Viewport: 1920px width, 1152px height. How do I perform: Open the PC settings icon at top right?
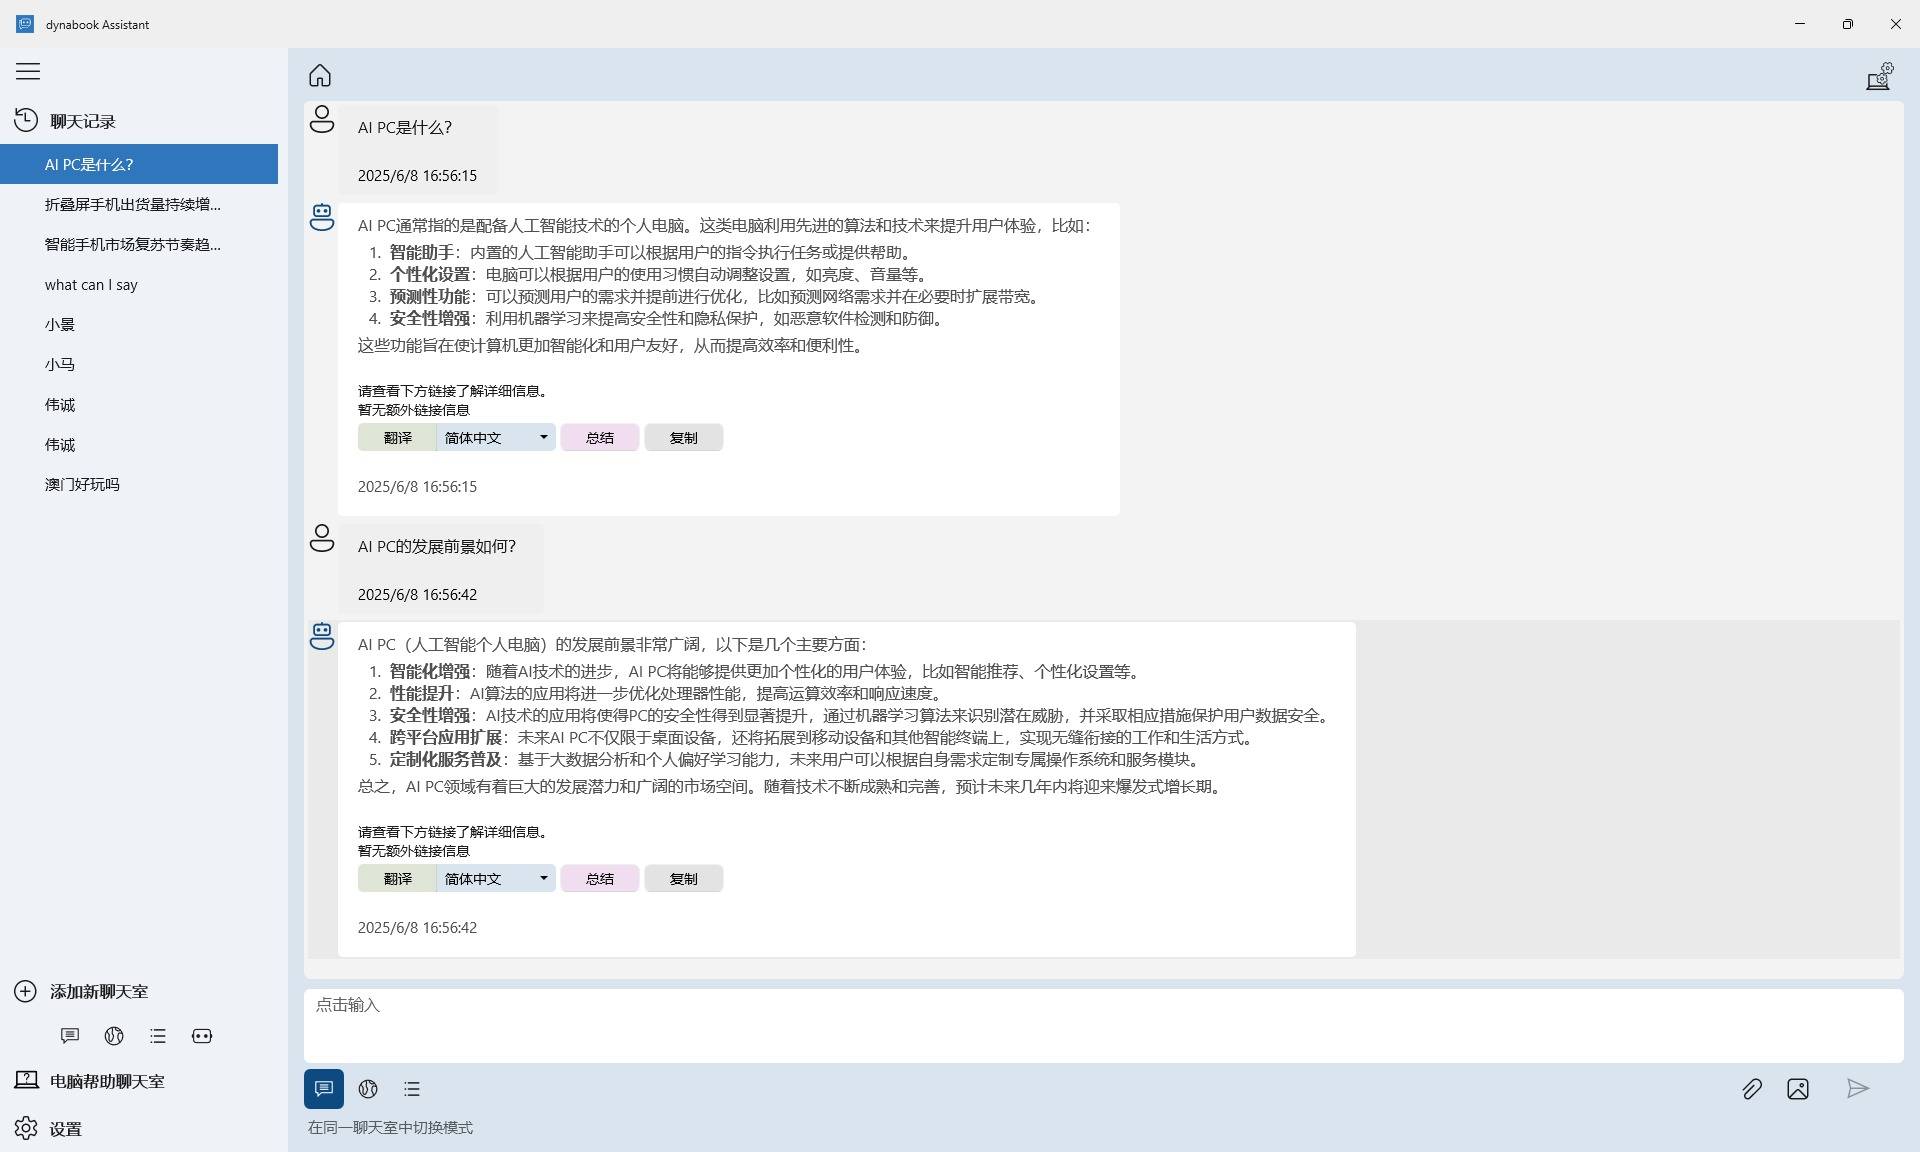1879,76
